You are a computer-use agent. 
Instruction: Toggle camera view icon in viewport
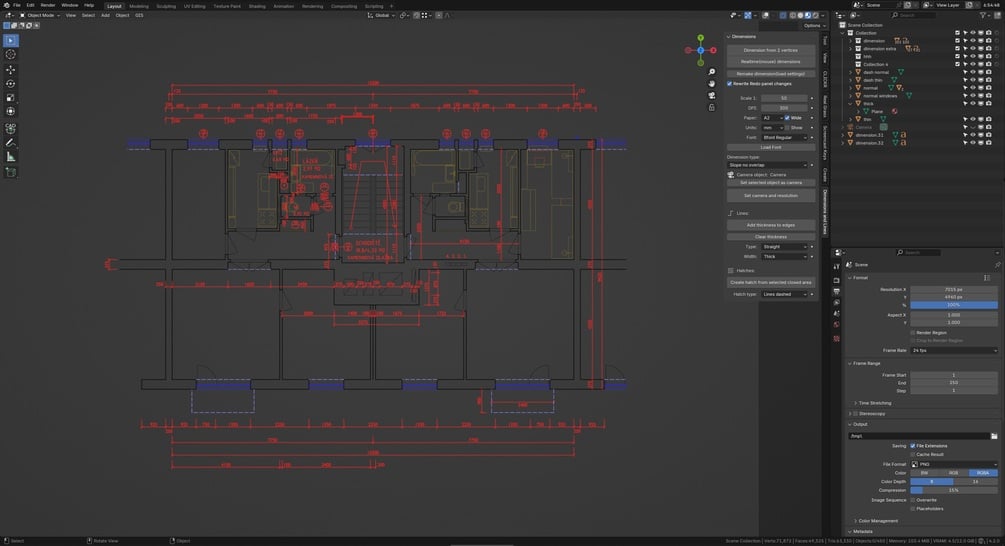[711, 95]
